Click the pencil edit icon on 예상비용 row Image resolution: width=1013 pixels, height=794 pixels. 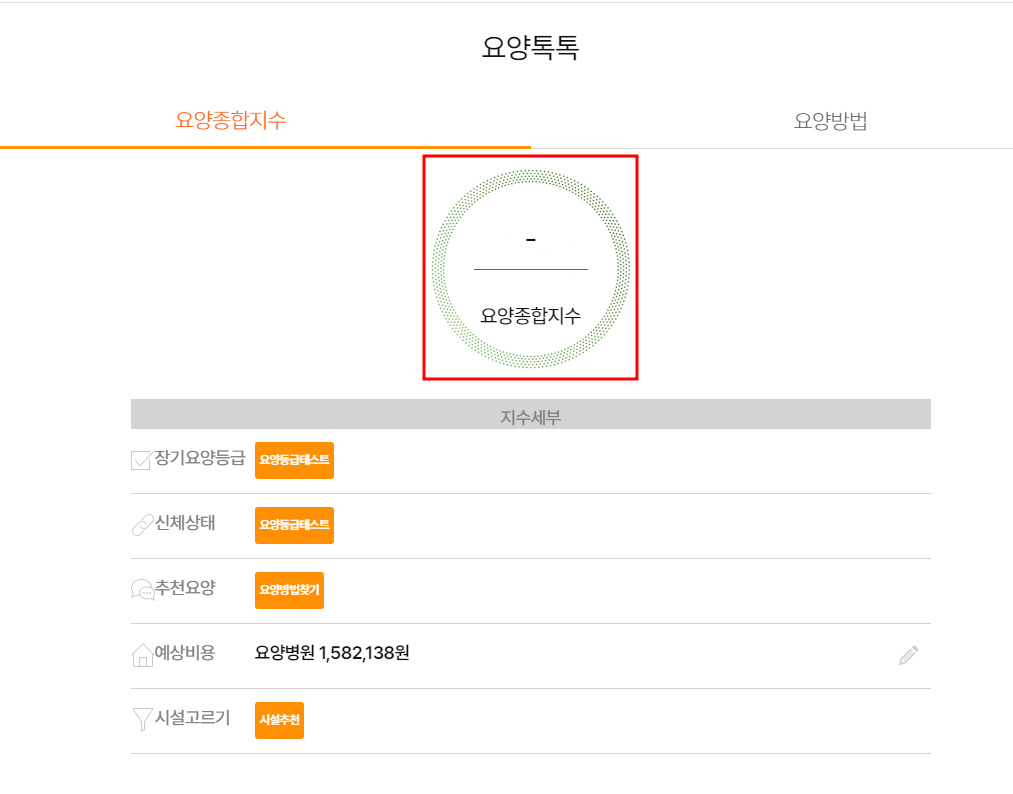coord(908,655)
